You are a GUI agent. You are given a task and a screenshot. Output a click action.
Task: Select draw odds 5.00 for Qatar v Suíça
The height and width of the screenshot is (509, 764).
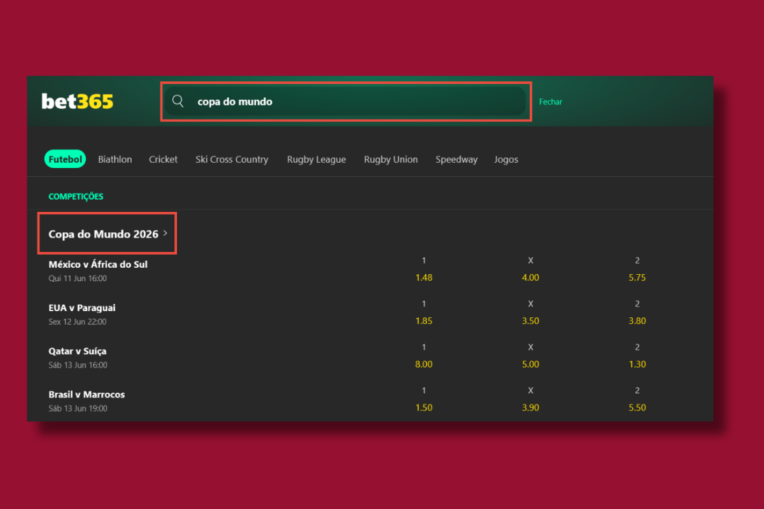531,364
